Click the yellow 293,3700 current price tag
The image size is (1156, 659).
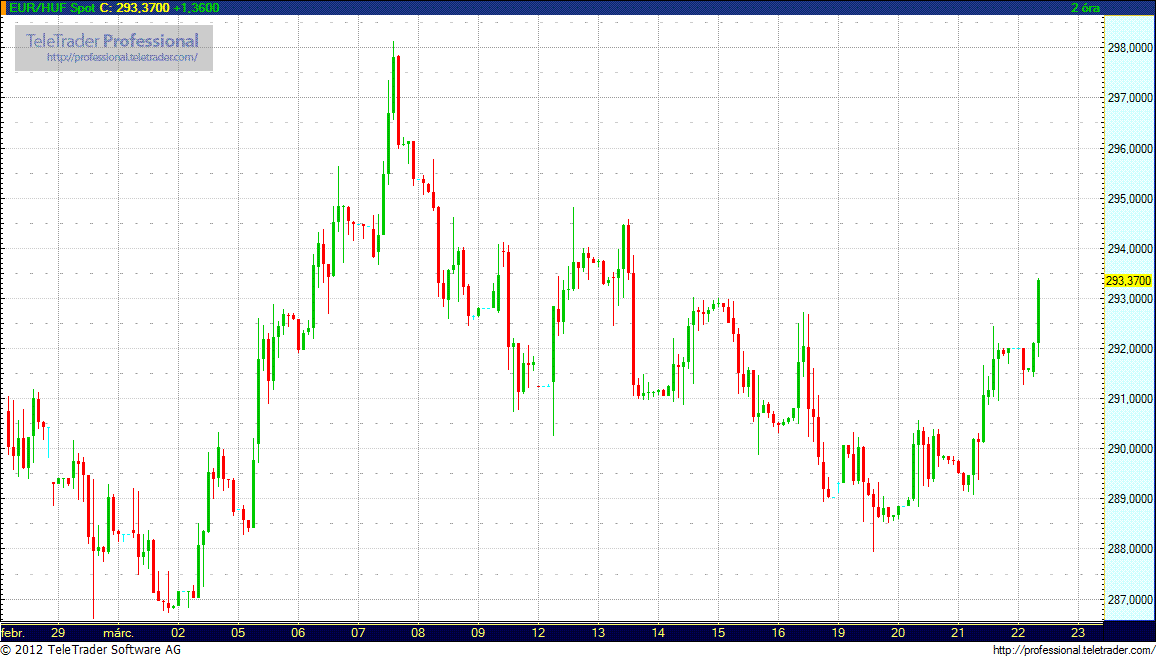[1127, 281]
